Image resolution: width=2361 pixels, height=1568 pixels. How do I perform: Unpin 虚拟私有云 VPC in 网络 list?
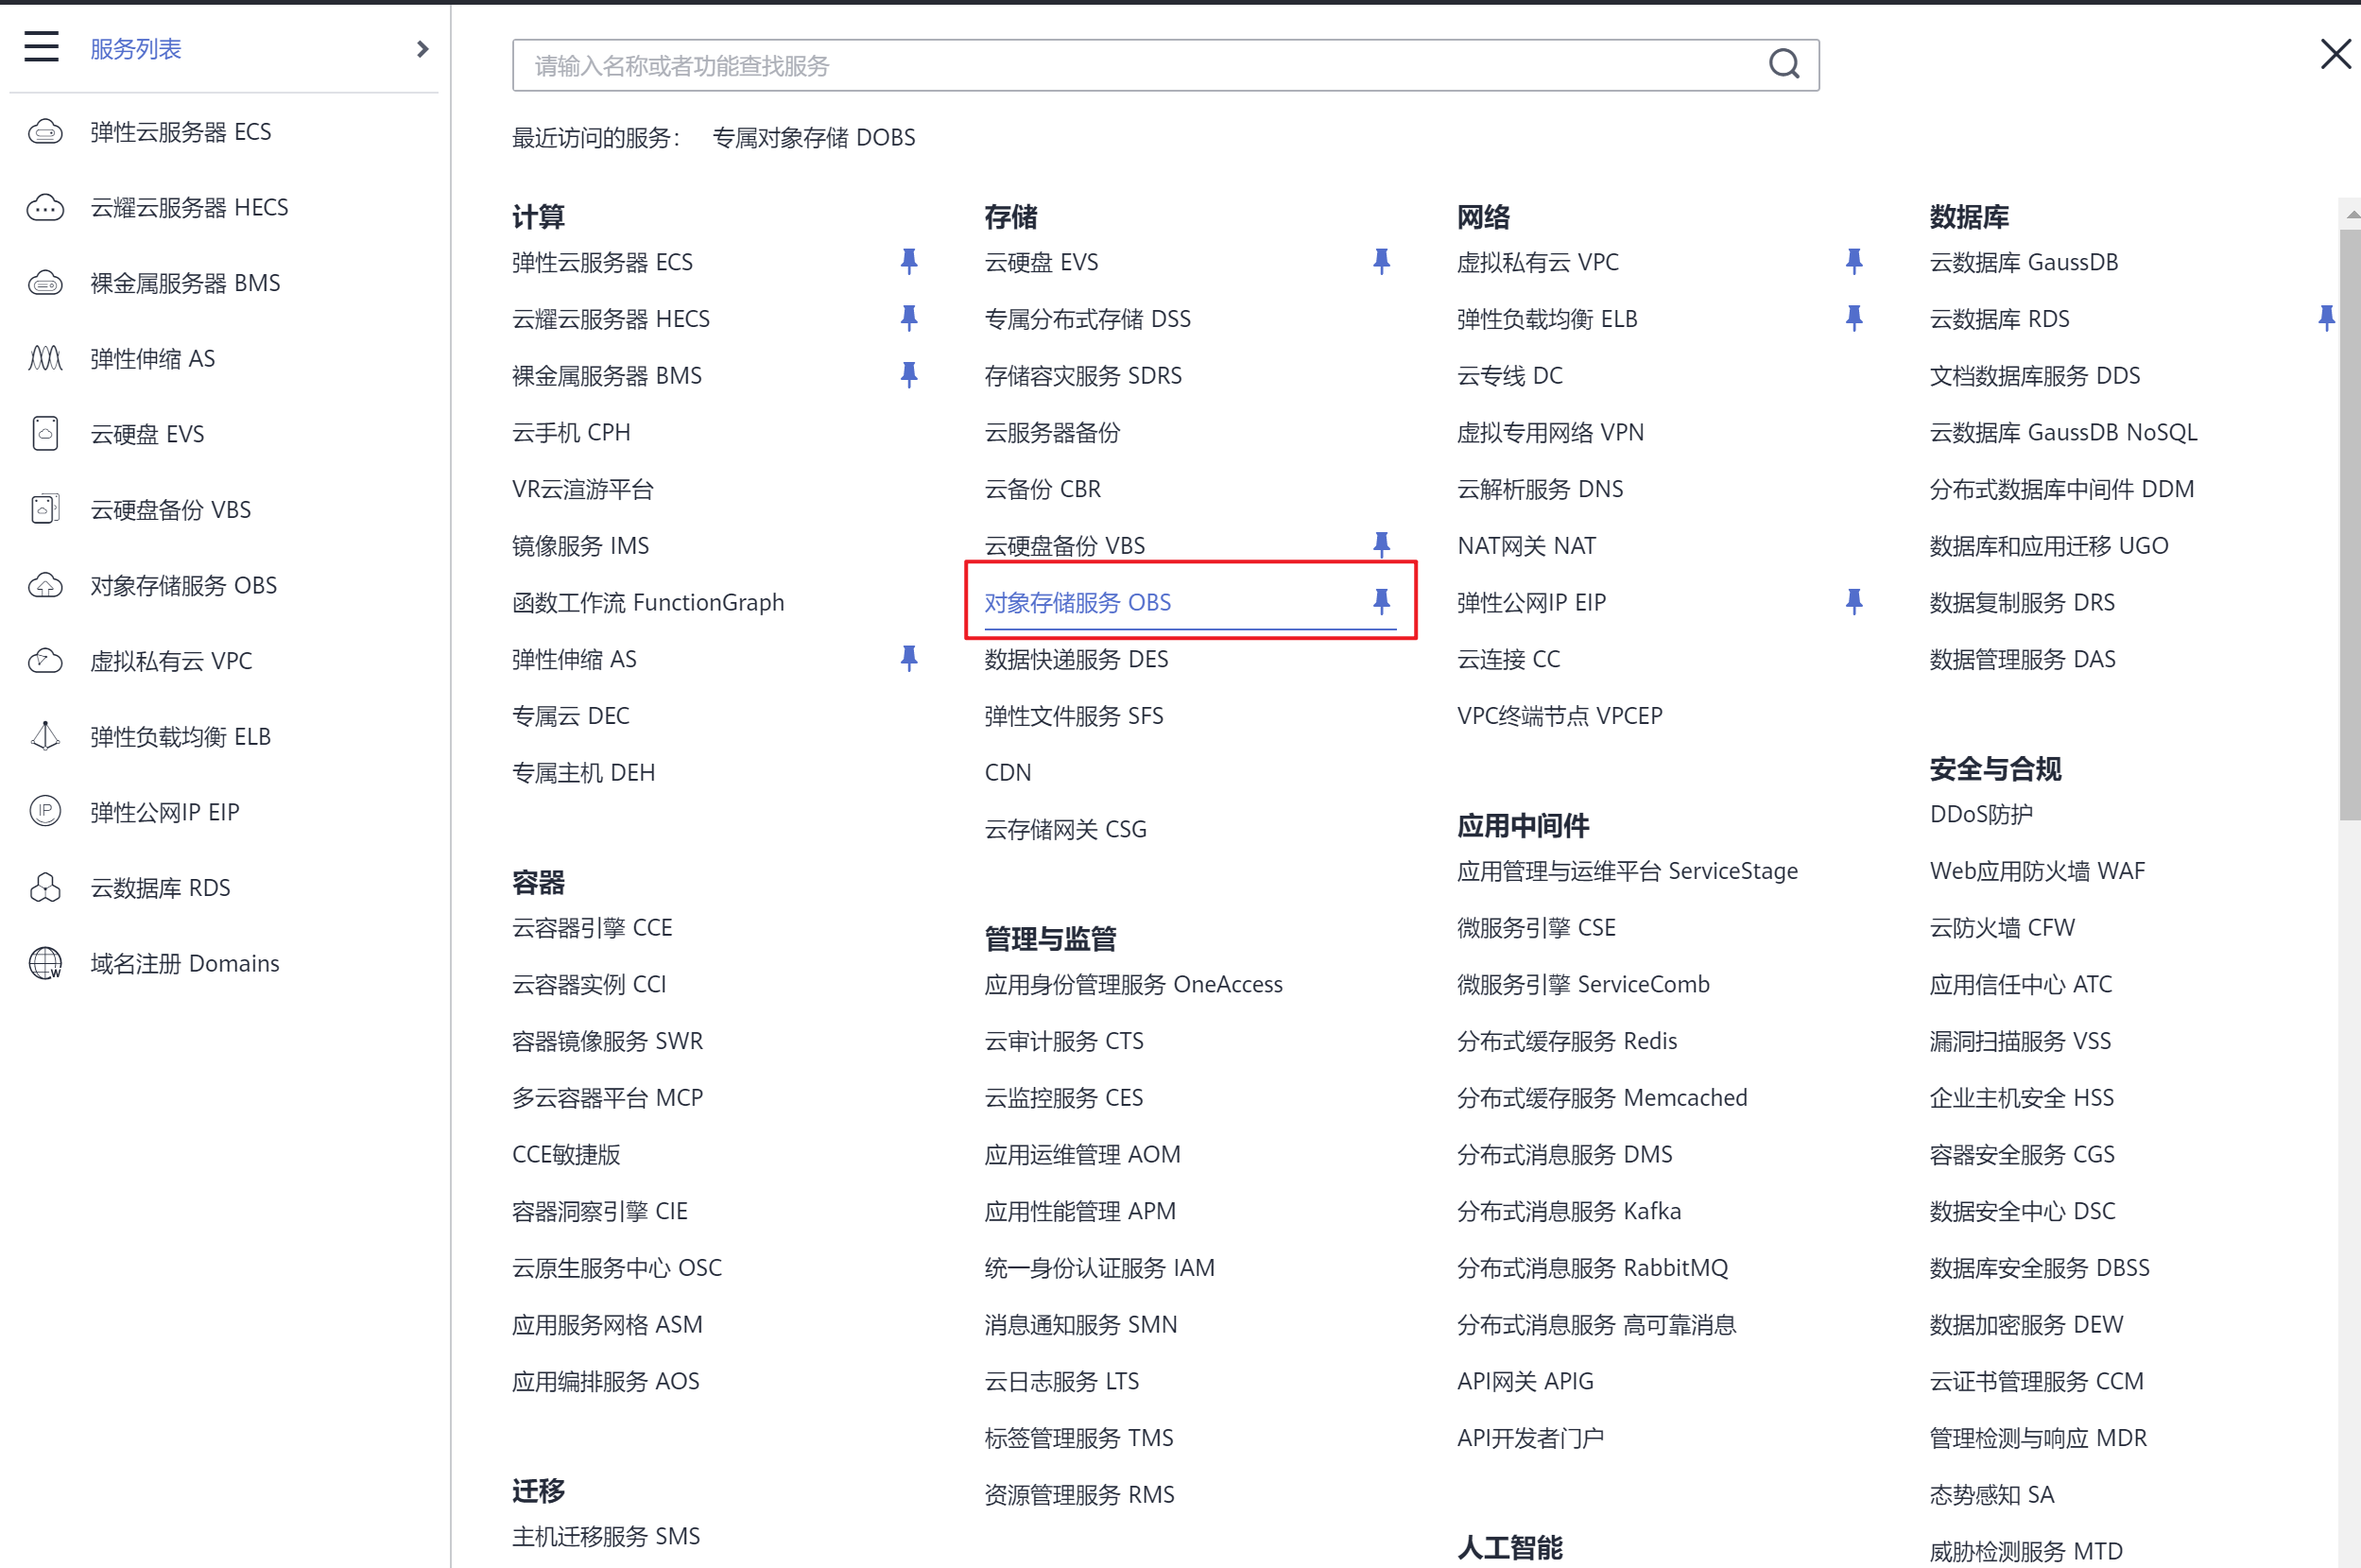(x=1853, y=262)
